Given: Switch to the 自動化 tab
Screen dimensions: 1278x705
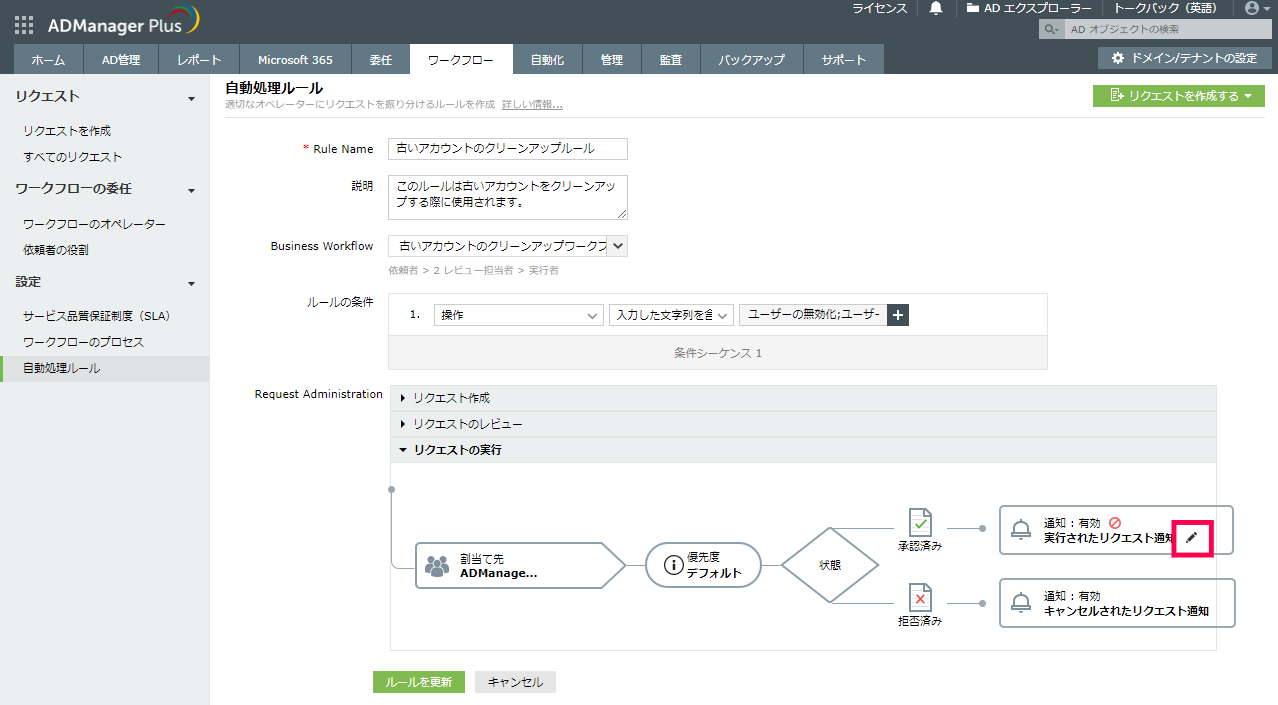Looking at the screenshot, I should [x=547, y=60].
